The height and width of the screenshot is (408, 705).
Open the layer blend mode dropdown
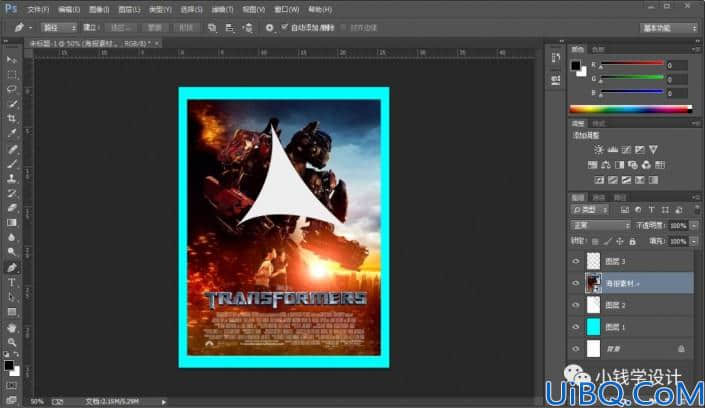coord(601,225)
